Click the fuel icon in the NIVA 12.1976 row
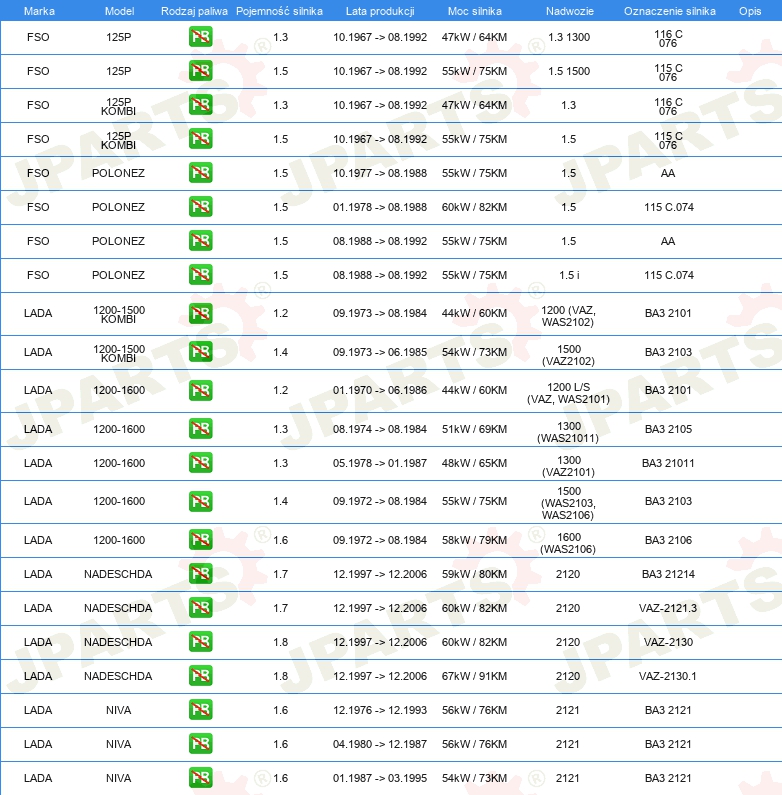 point(200,710)
